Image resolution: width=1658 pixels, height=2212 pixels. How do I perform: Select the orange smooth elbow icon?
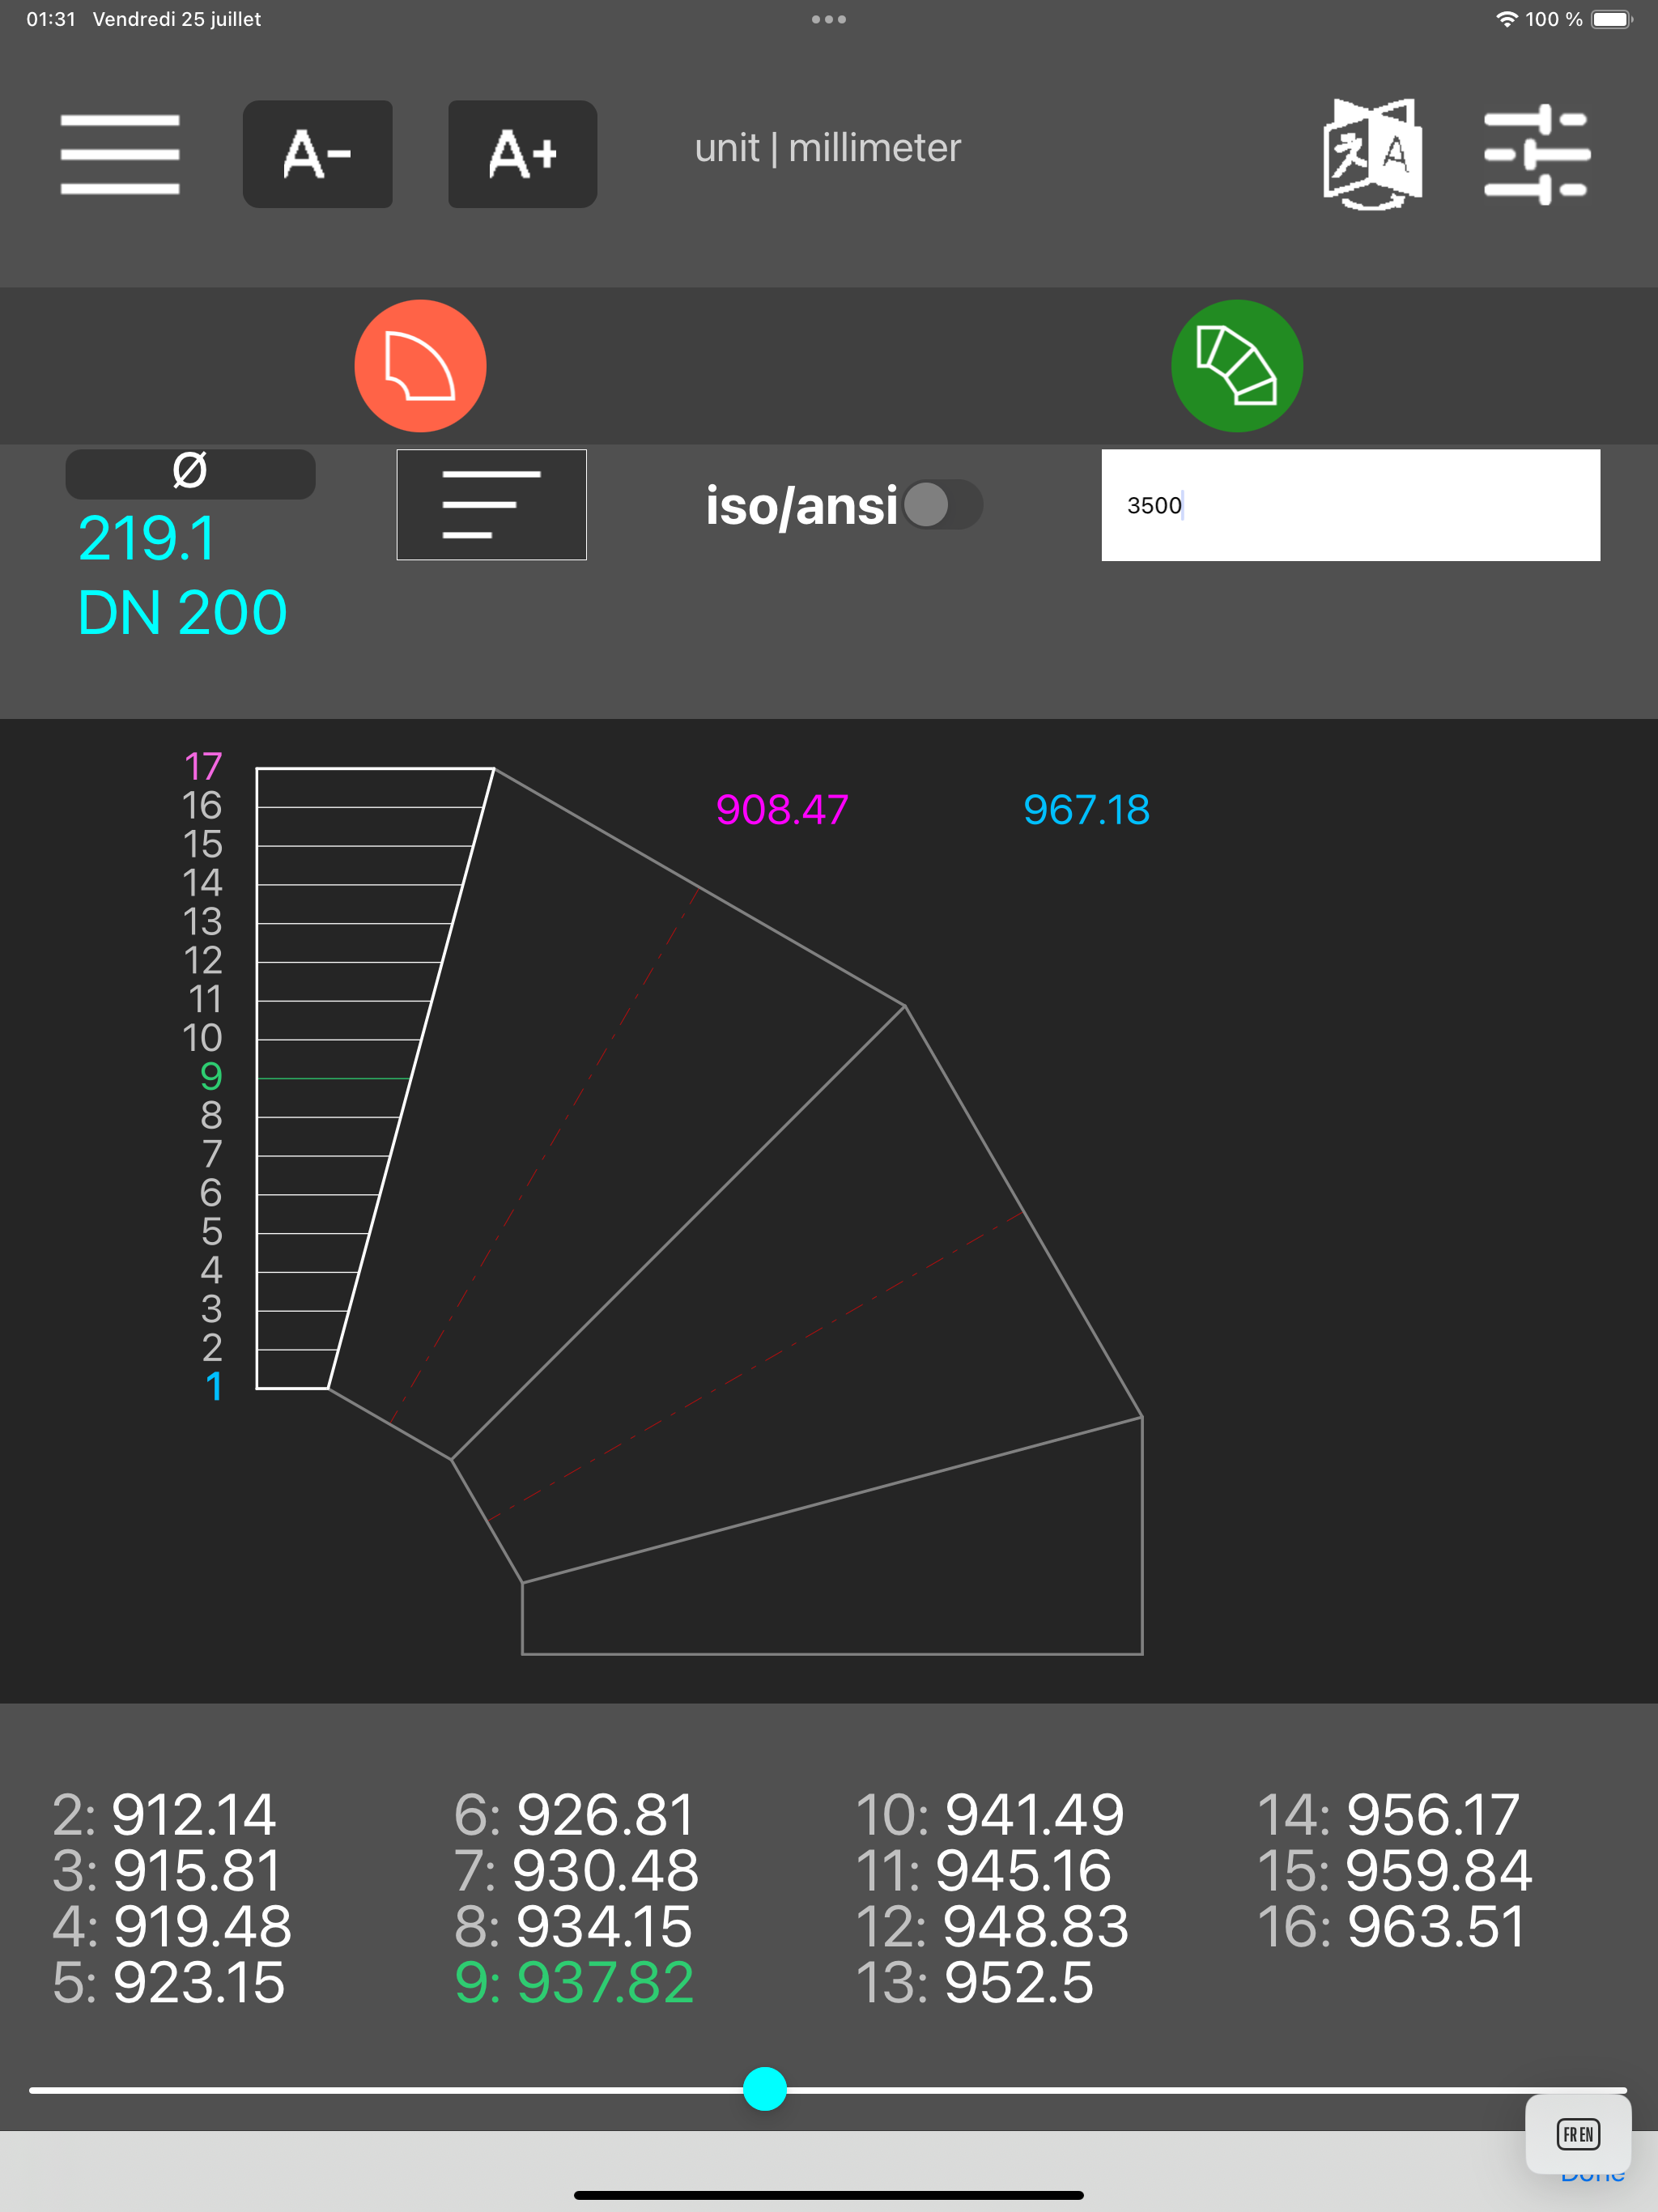[x=420, y=366]
